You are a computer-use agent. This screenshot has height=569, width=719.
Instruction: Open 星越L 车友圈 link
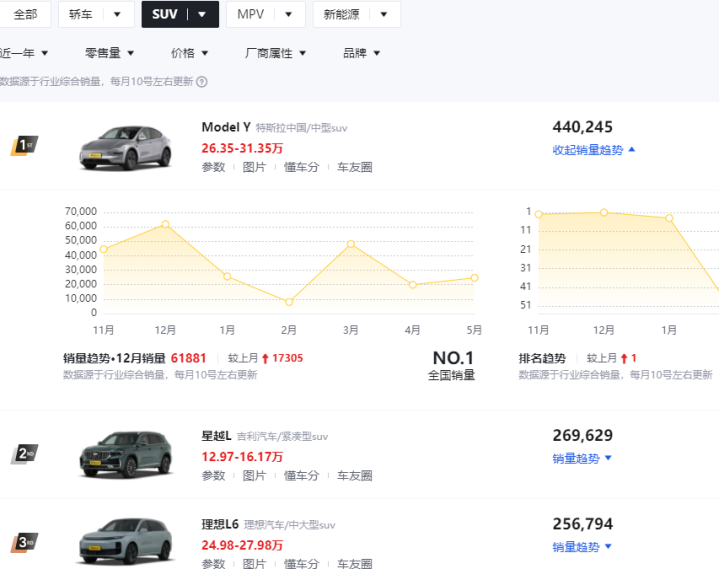click(x=354, y=476)
